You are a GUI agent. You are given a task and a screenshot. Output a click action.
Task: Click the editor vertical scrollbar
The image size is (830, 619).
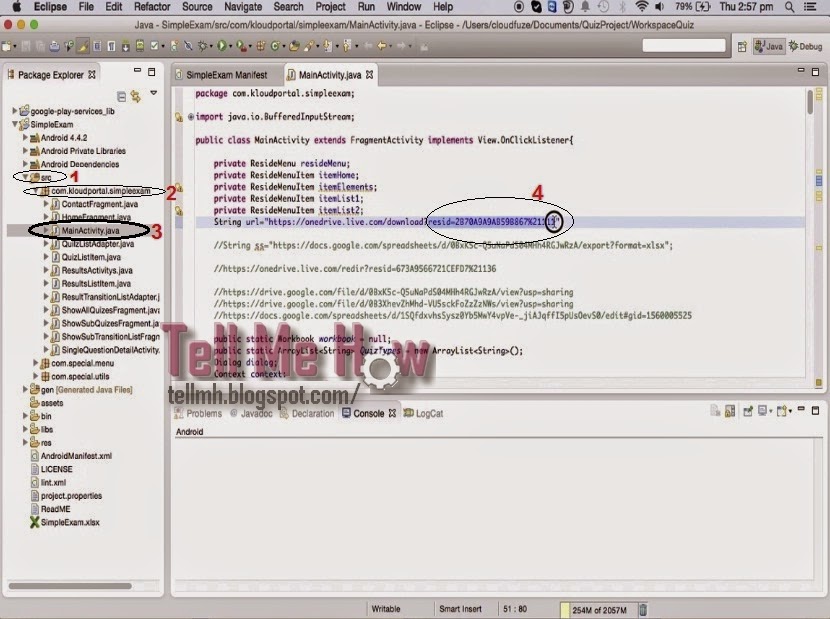tap(810, 102)
